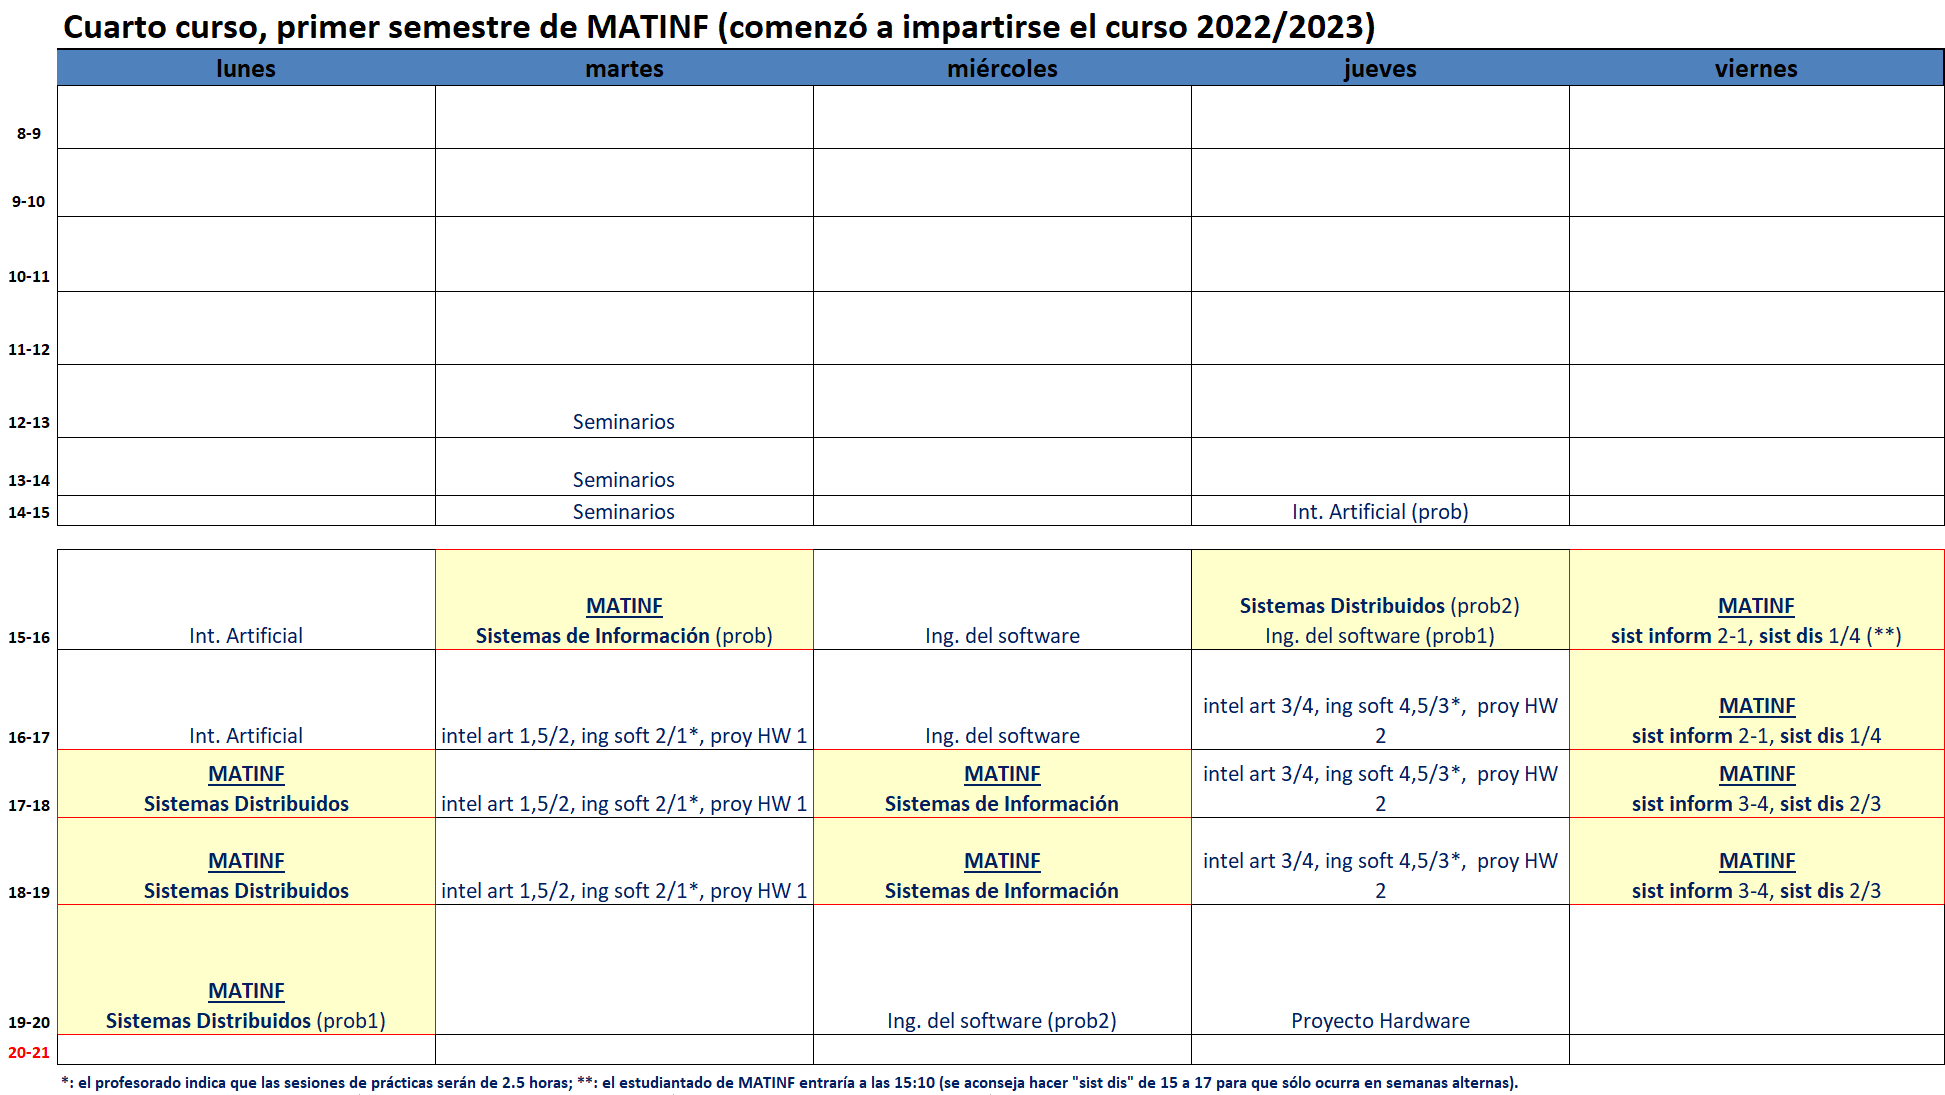The width and height of the screenshot is (1945, 1095).
Task: Click the '10-11' time slot label
Action: point(29,277)
